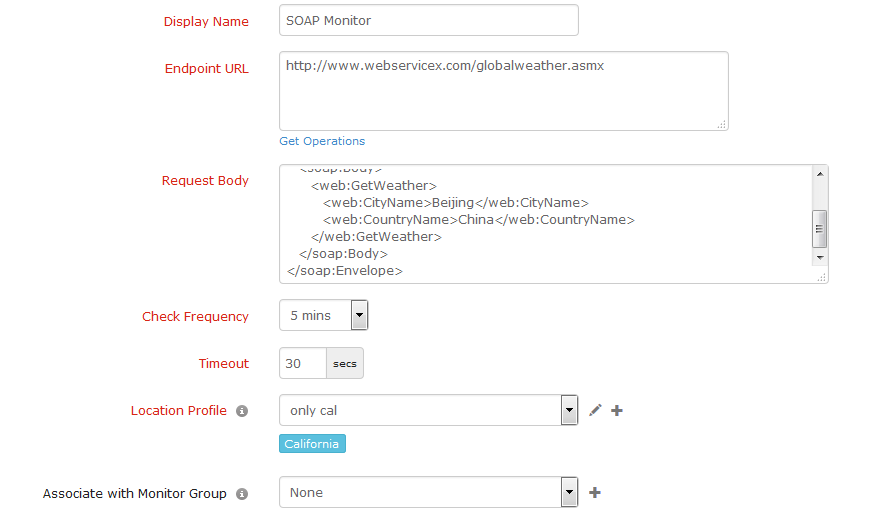Focus the Timeout seconds input field
Screen dimensions: 872x522
(303, 363)
